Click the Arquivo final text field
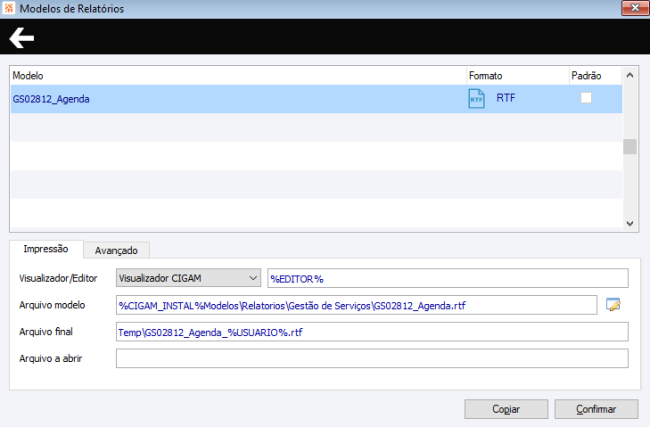Viewport: 650px width, 427px height. pos(372,332)
